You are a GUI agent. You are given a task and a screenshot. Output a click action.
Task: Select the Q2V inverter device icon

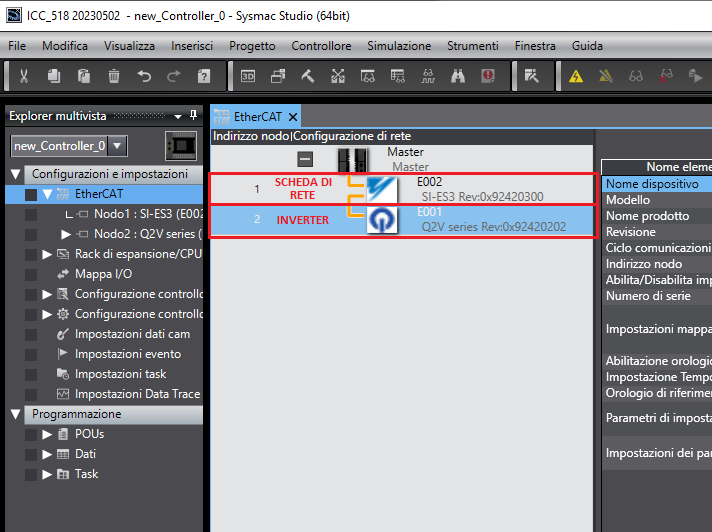[x=381, y=219]
